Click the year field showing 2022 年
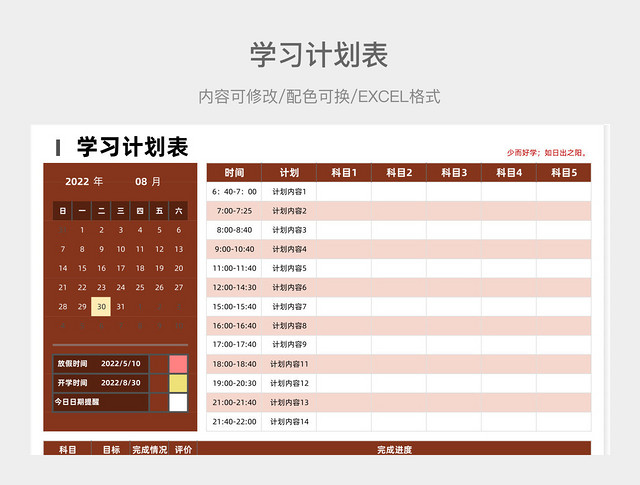 point(84,182)
